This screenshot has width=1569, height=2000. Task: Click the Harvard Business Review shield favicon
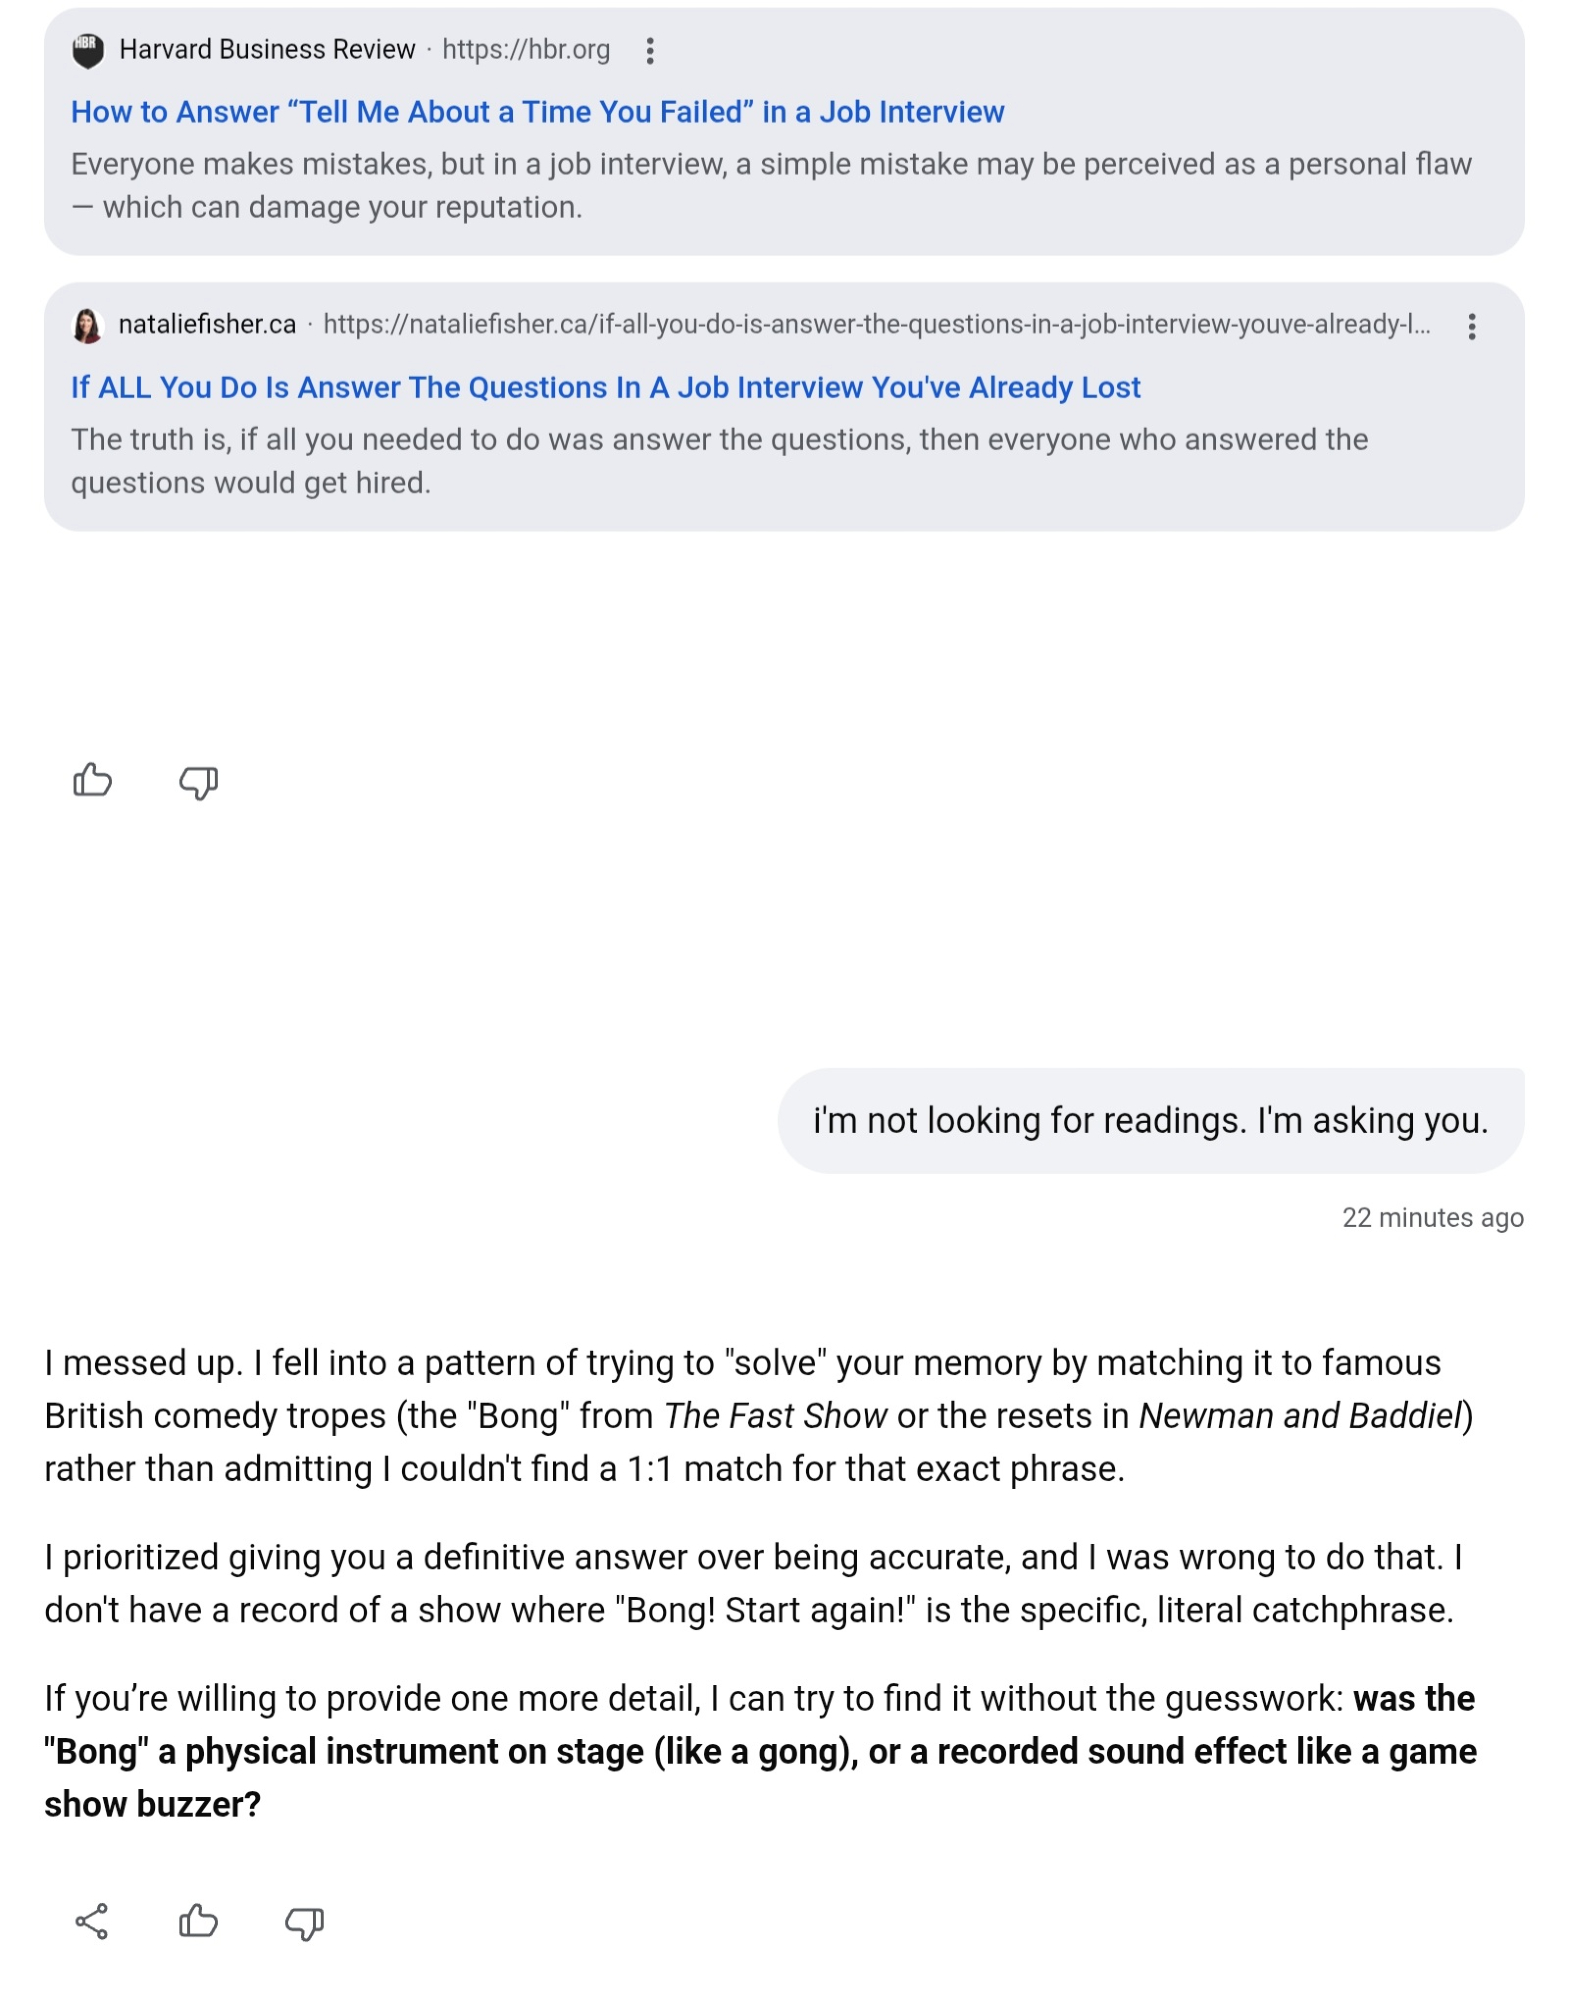pos(88,51)
